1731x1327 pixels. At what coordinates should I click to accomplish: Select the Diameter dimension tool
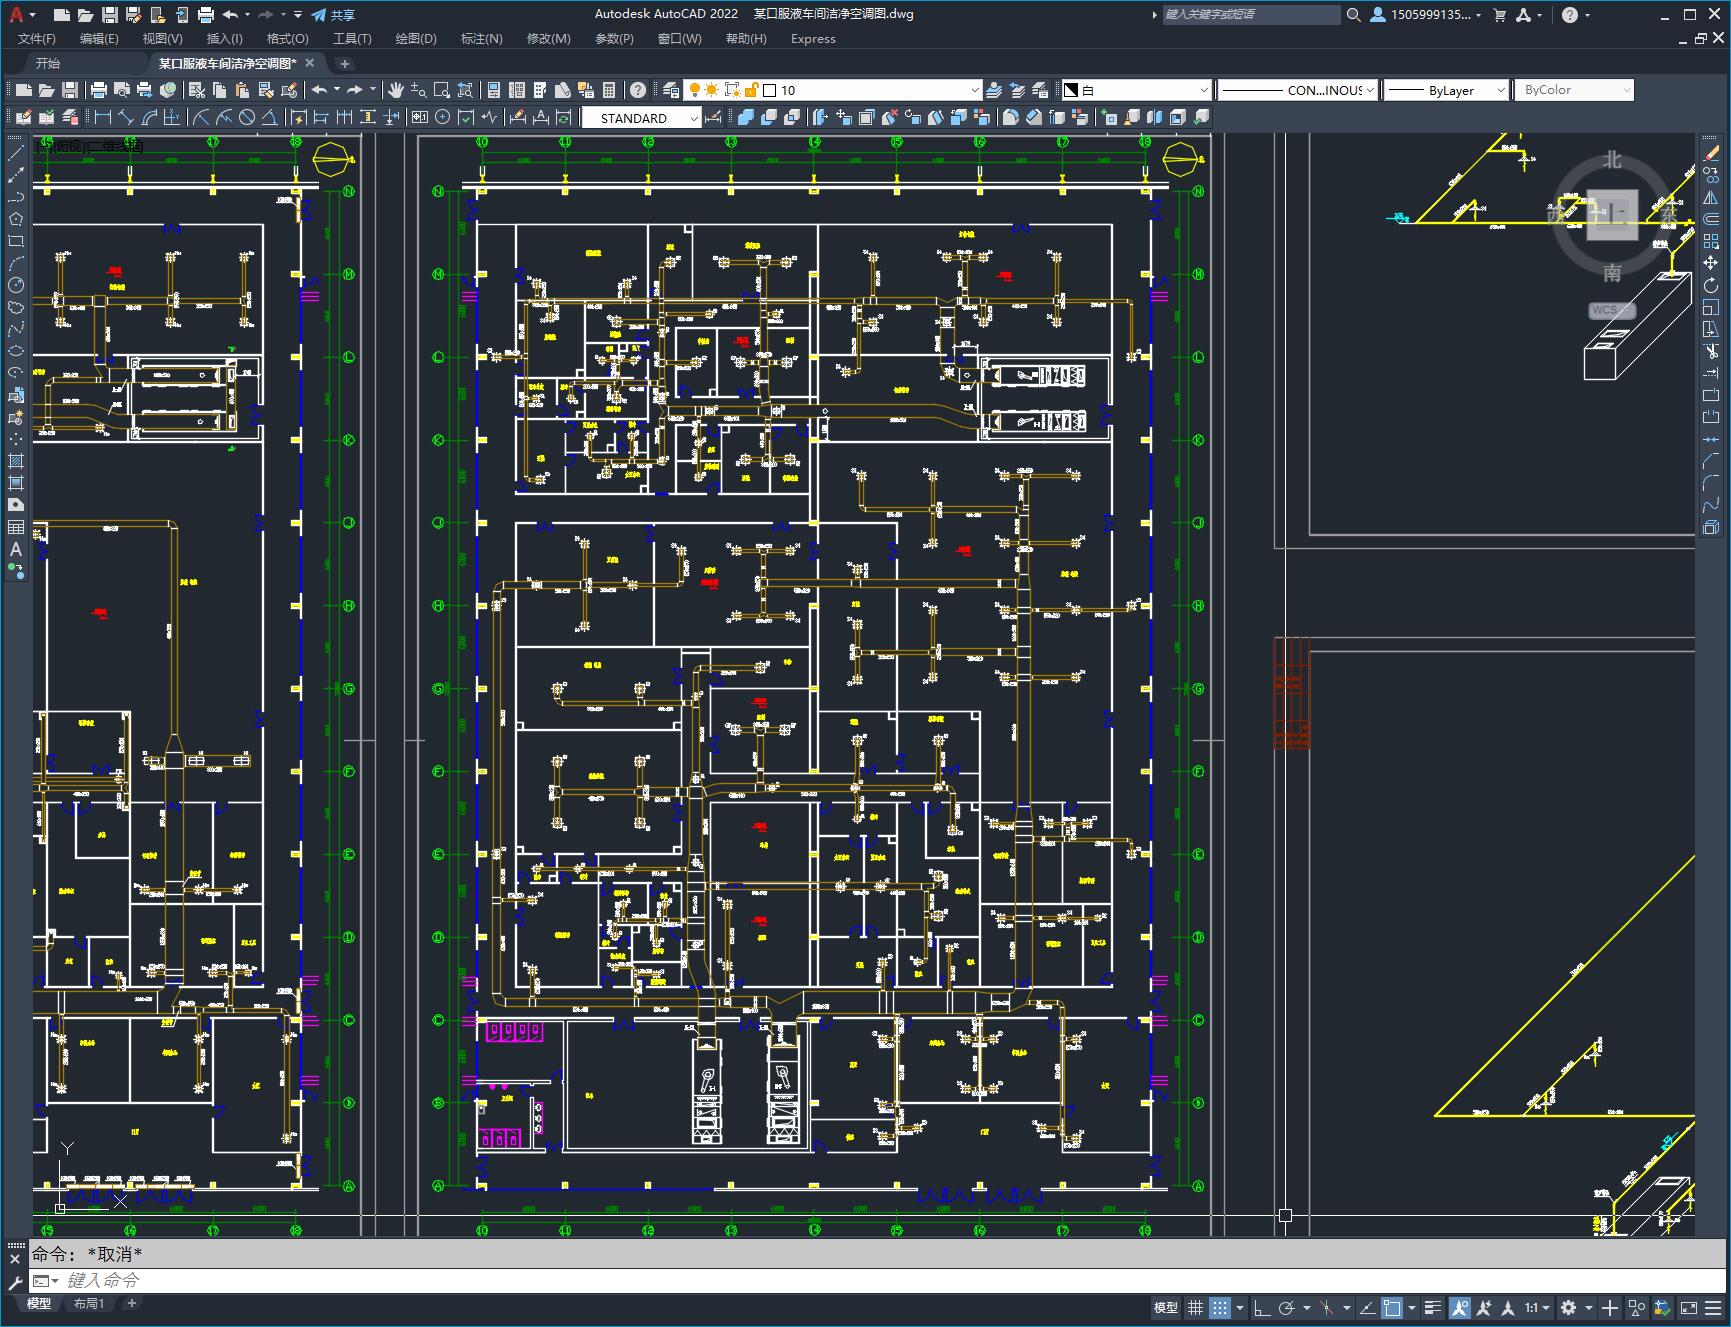click(246, 117)
